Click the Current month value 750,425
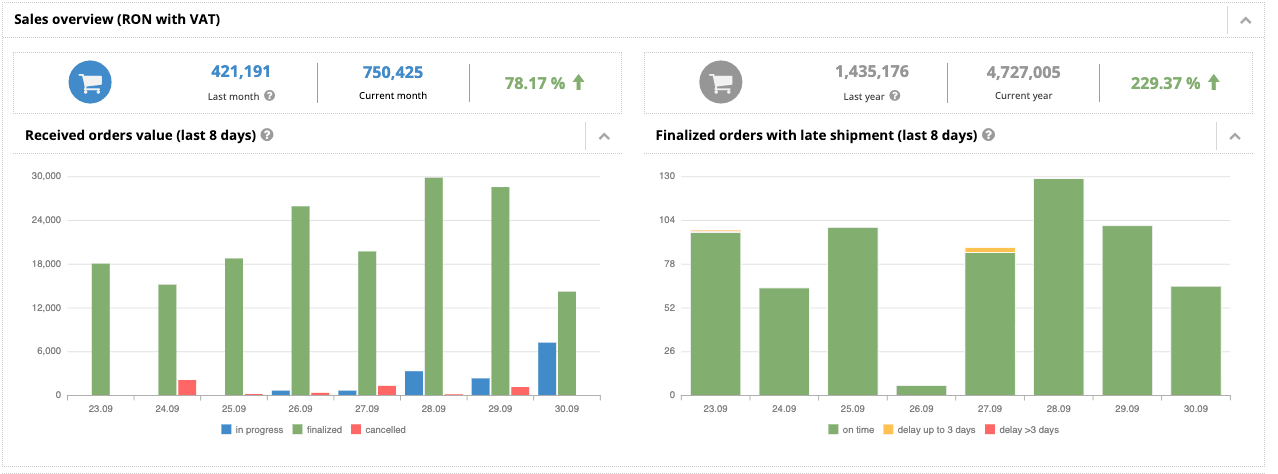 pos(392,72)
